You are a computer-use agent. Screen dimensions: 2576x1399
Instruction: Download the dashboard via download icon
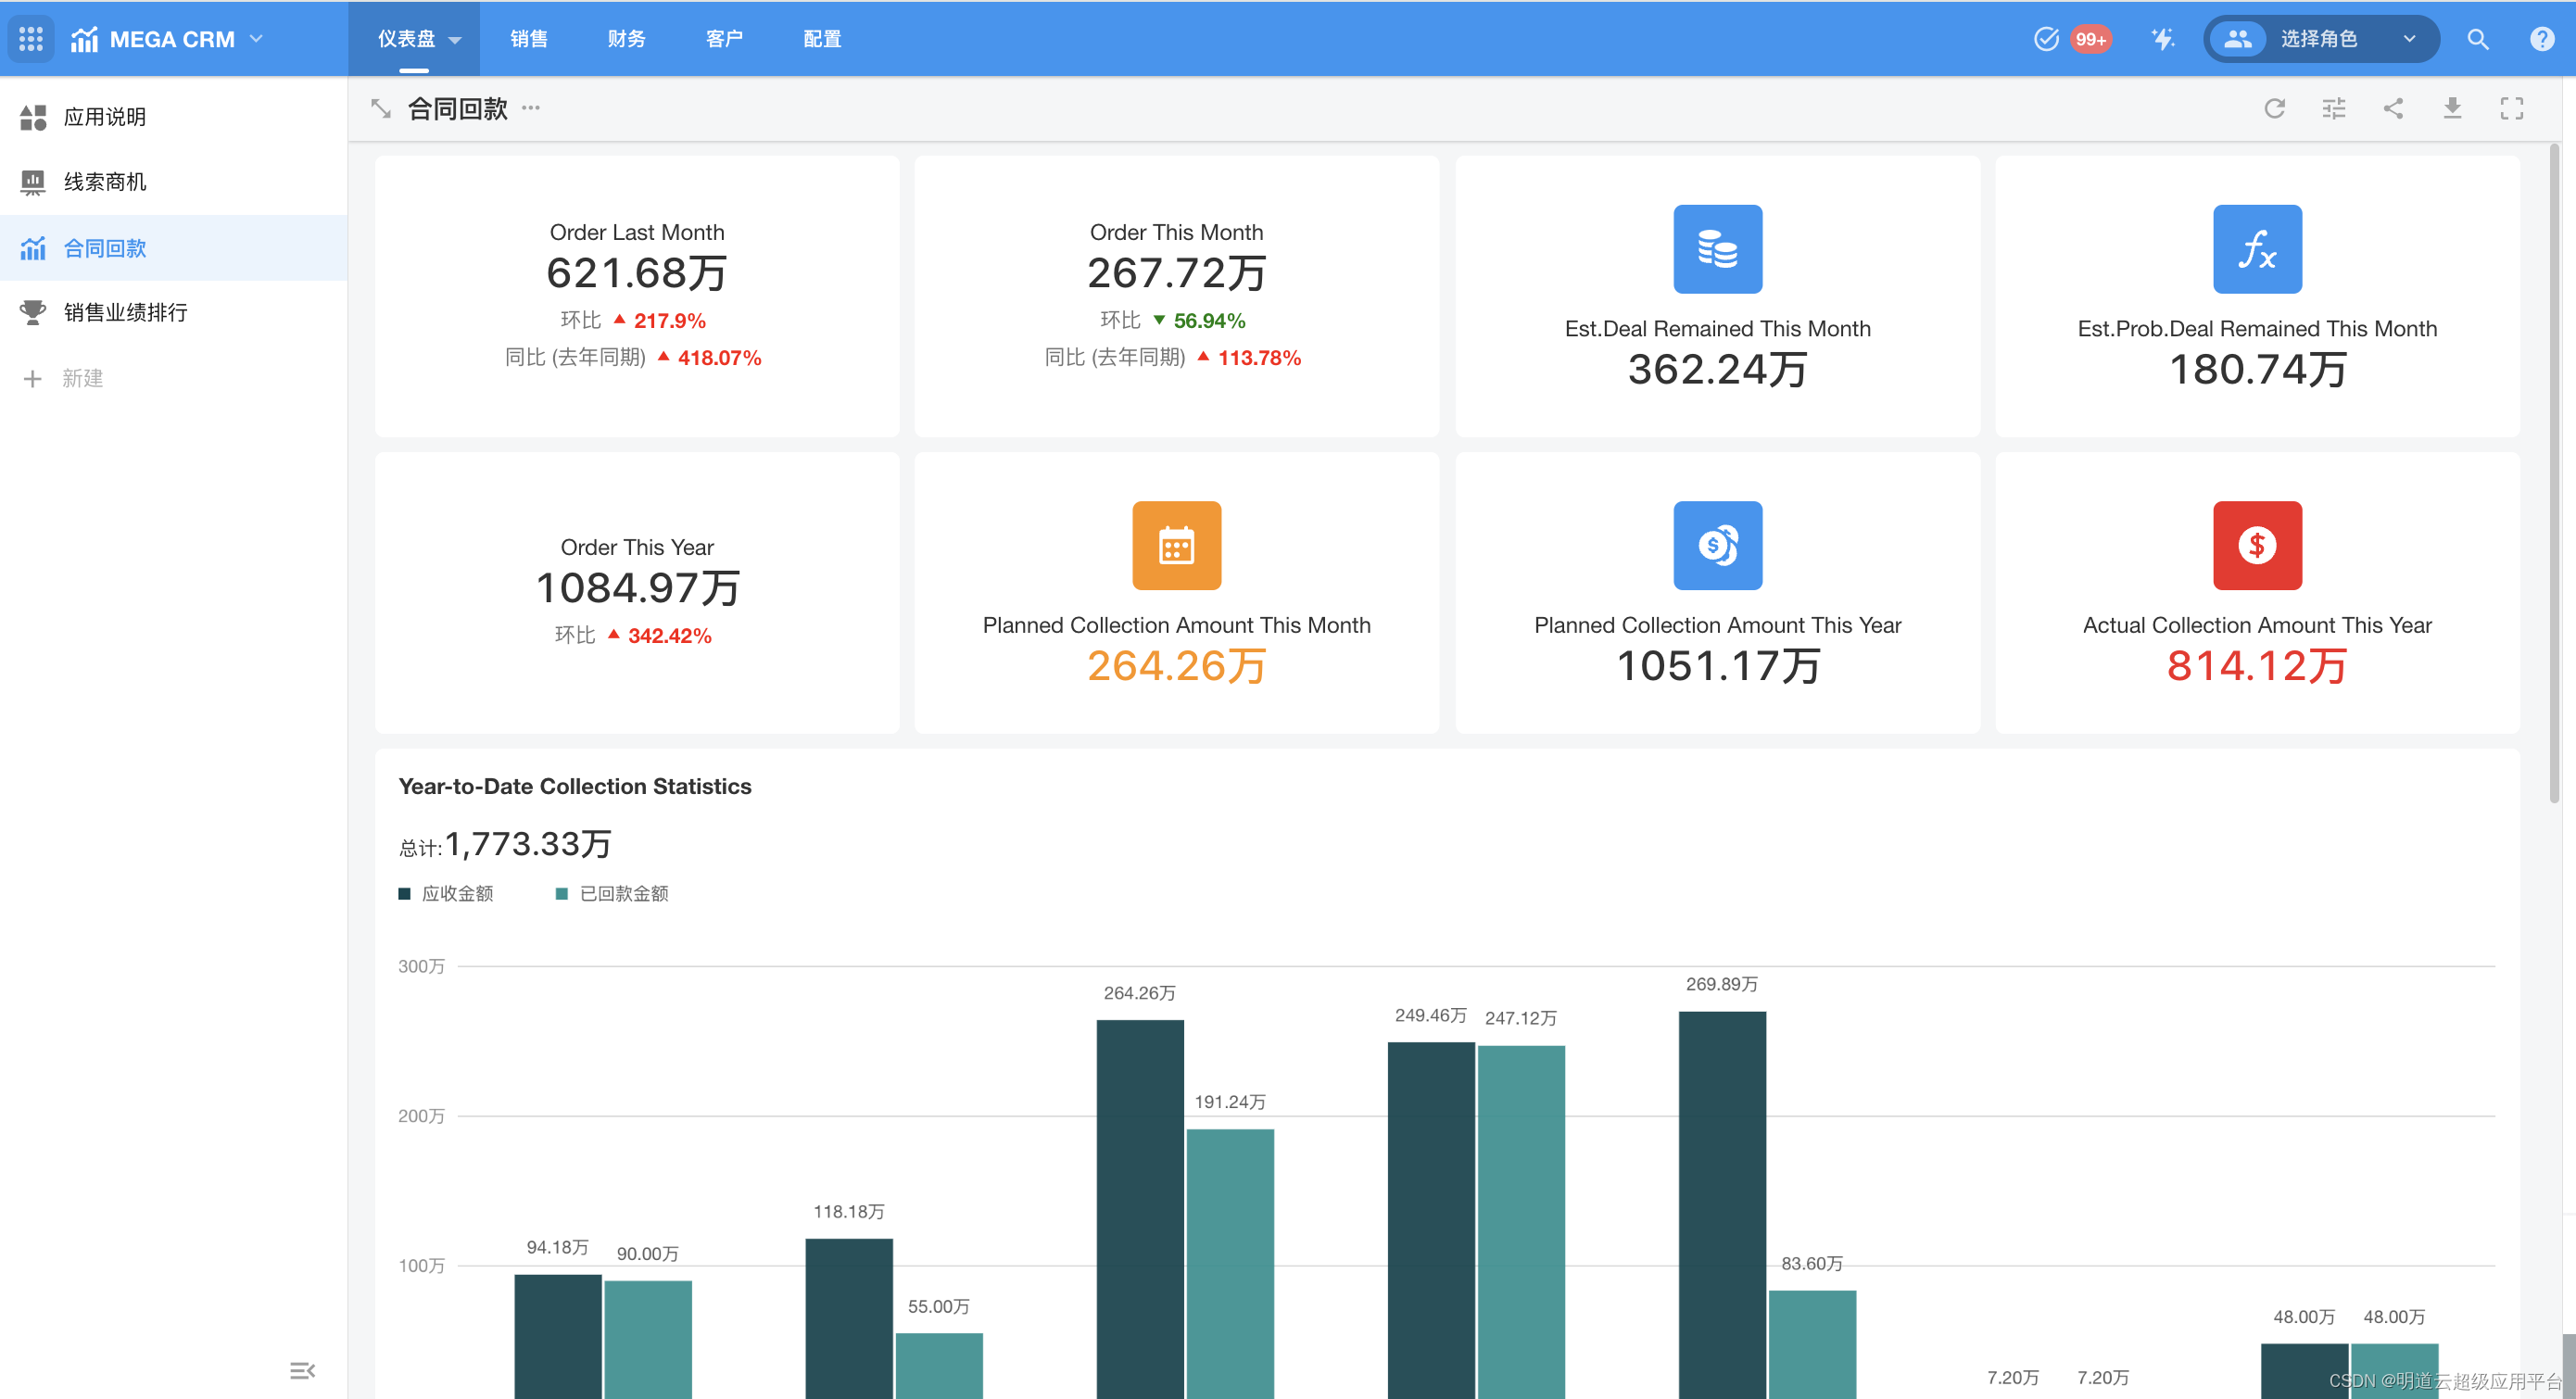pos(2452,108)
